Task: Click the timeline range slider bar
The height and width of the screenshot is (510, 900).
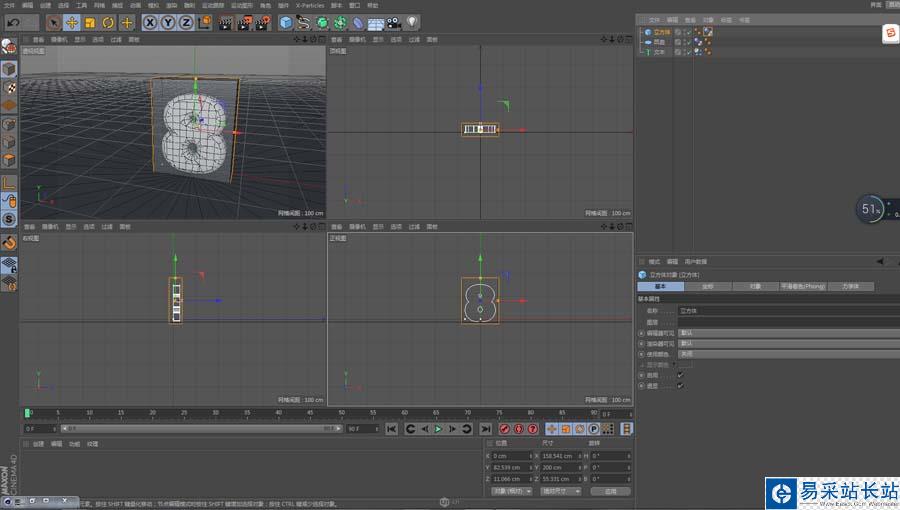Action: (200, 429)
